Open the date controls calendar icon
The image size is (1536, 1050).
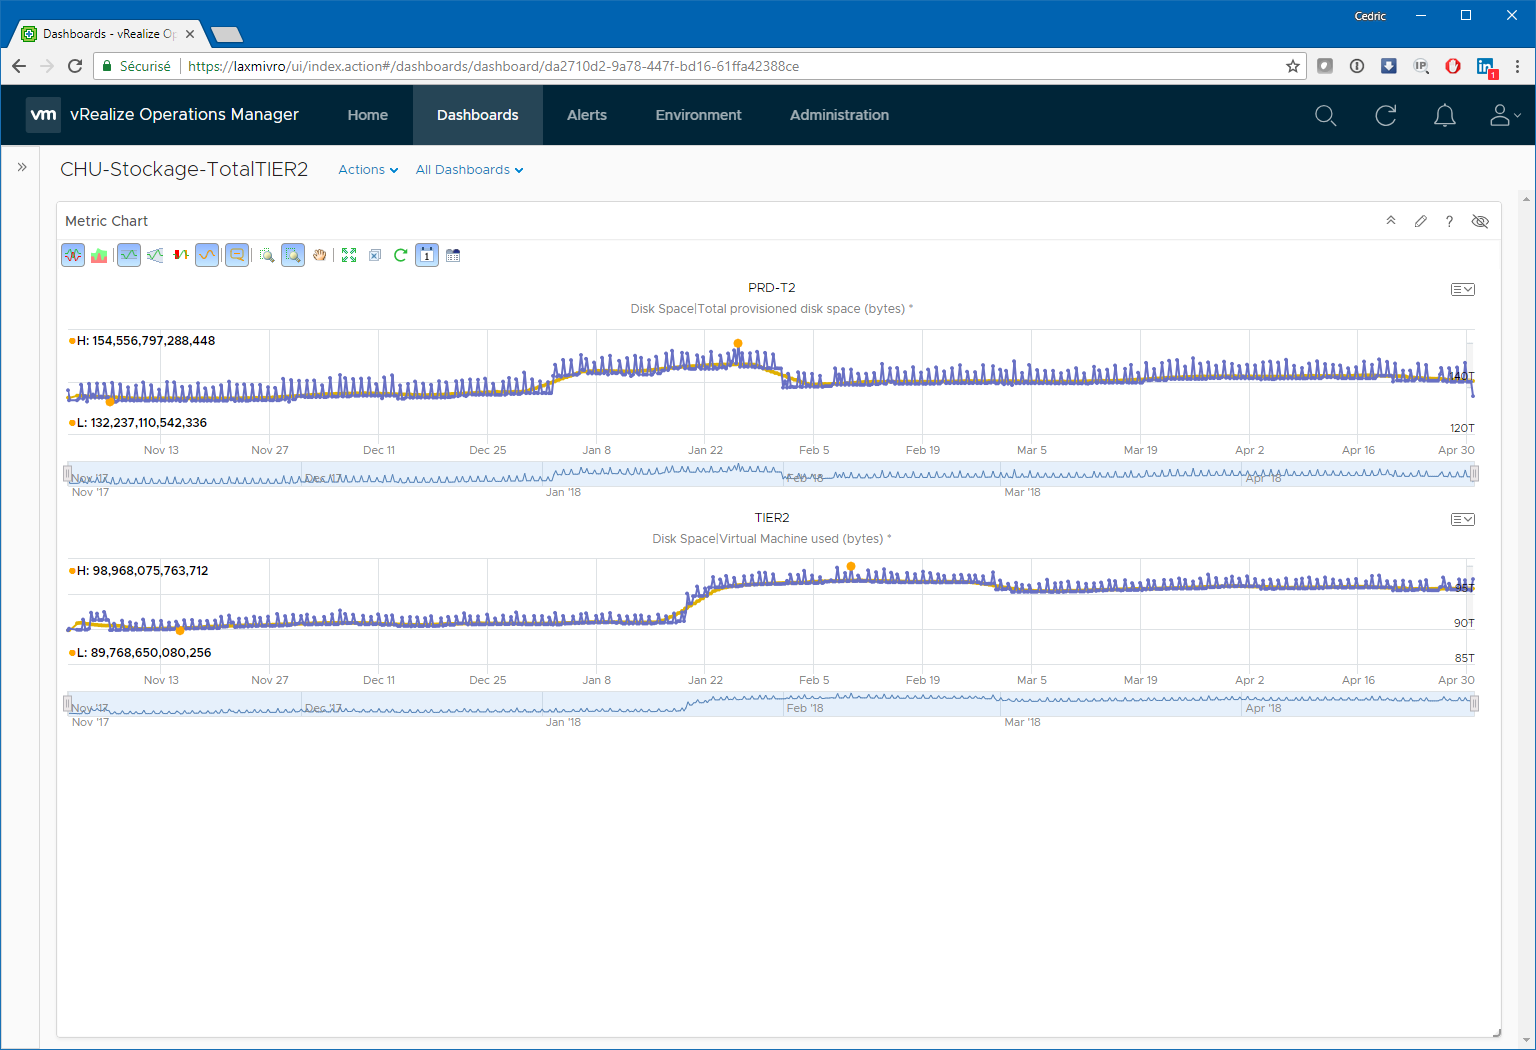[427, 255]
